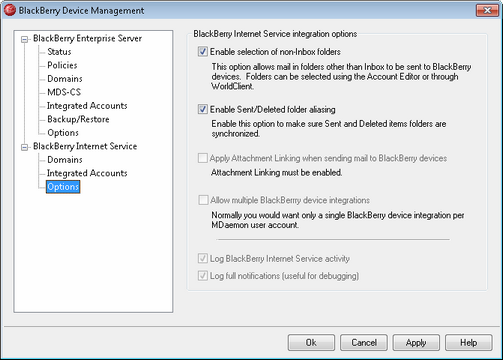Collapse the BlackBerry Enterprise Server tree node
Image resolution: width=503 pixels, height=360 pixels.
click(x=24, y=39)
